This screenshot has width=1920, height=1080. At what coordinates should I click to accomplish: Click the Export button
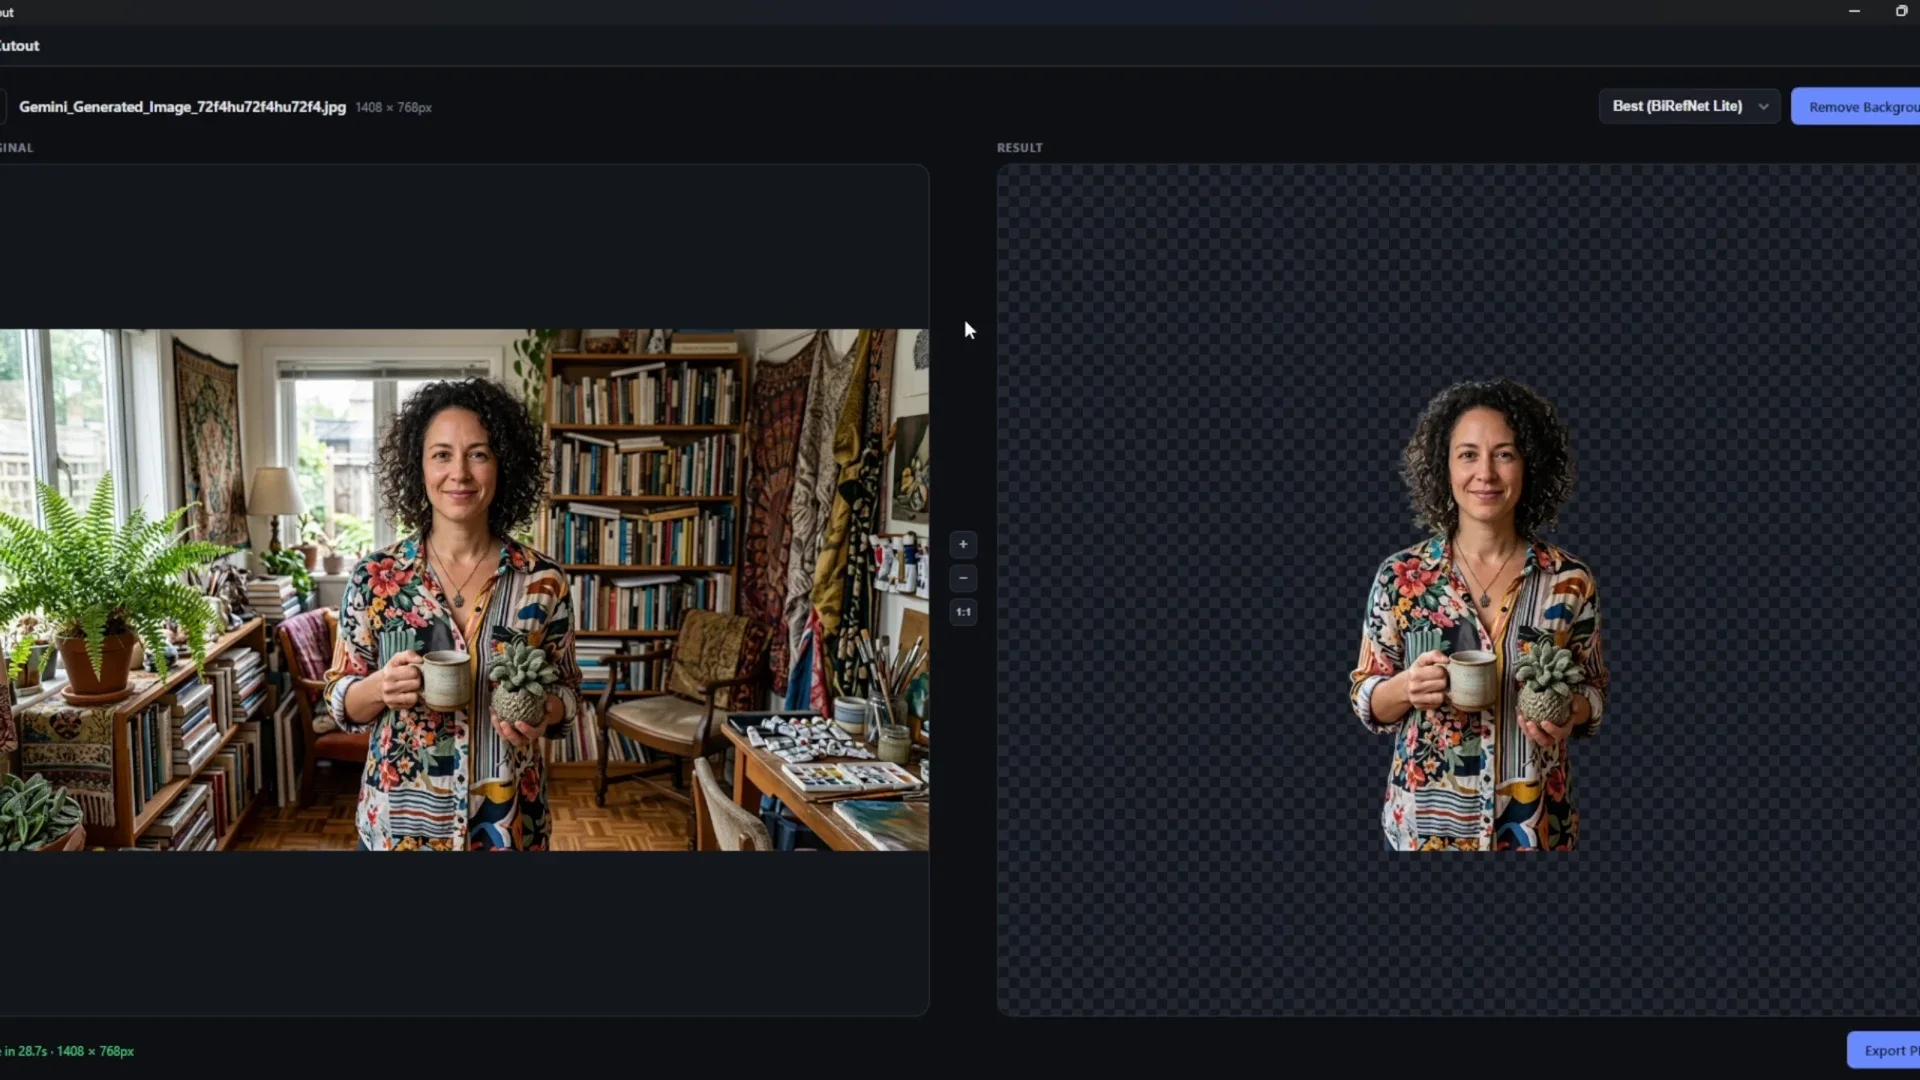coord(1884,1050)
